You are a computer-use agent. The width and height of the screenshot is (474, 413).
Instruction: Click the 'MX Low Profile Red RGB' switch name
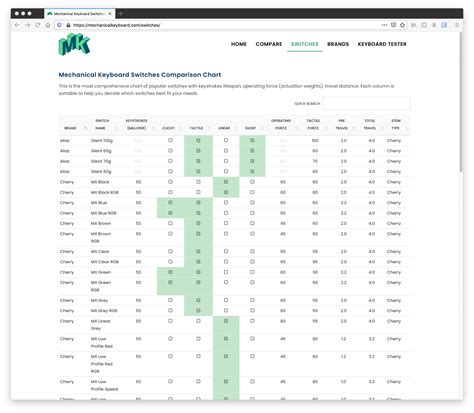pos(102,364)
